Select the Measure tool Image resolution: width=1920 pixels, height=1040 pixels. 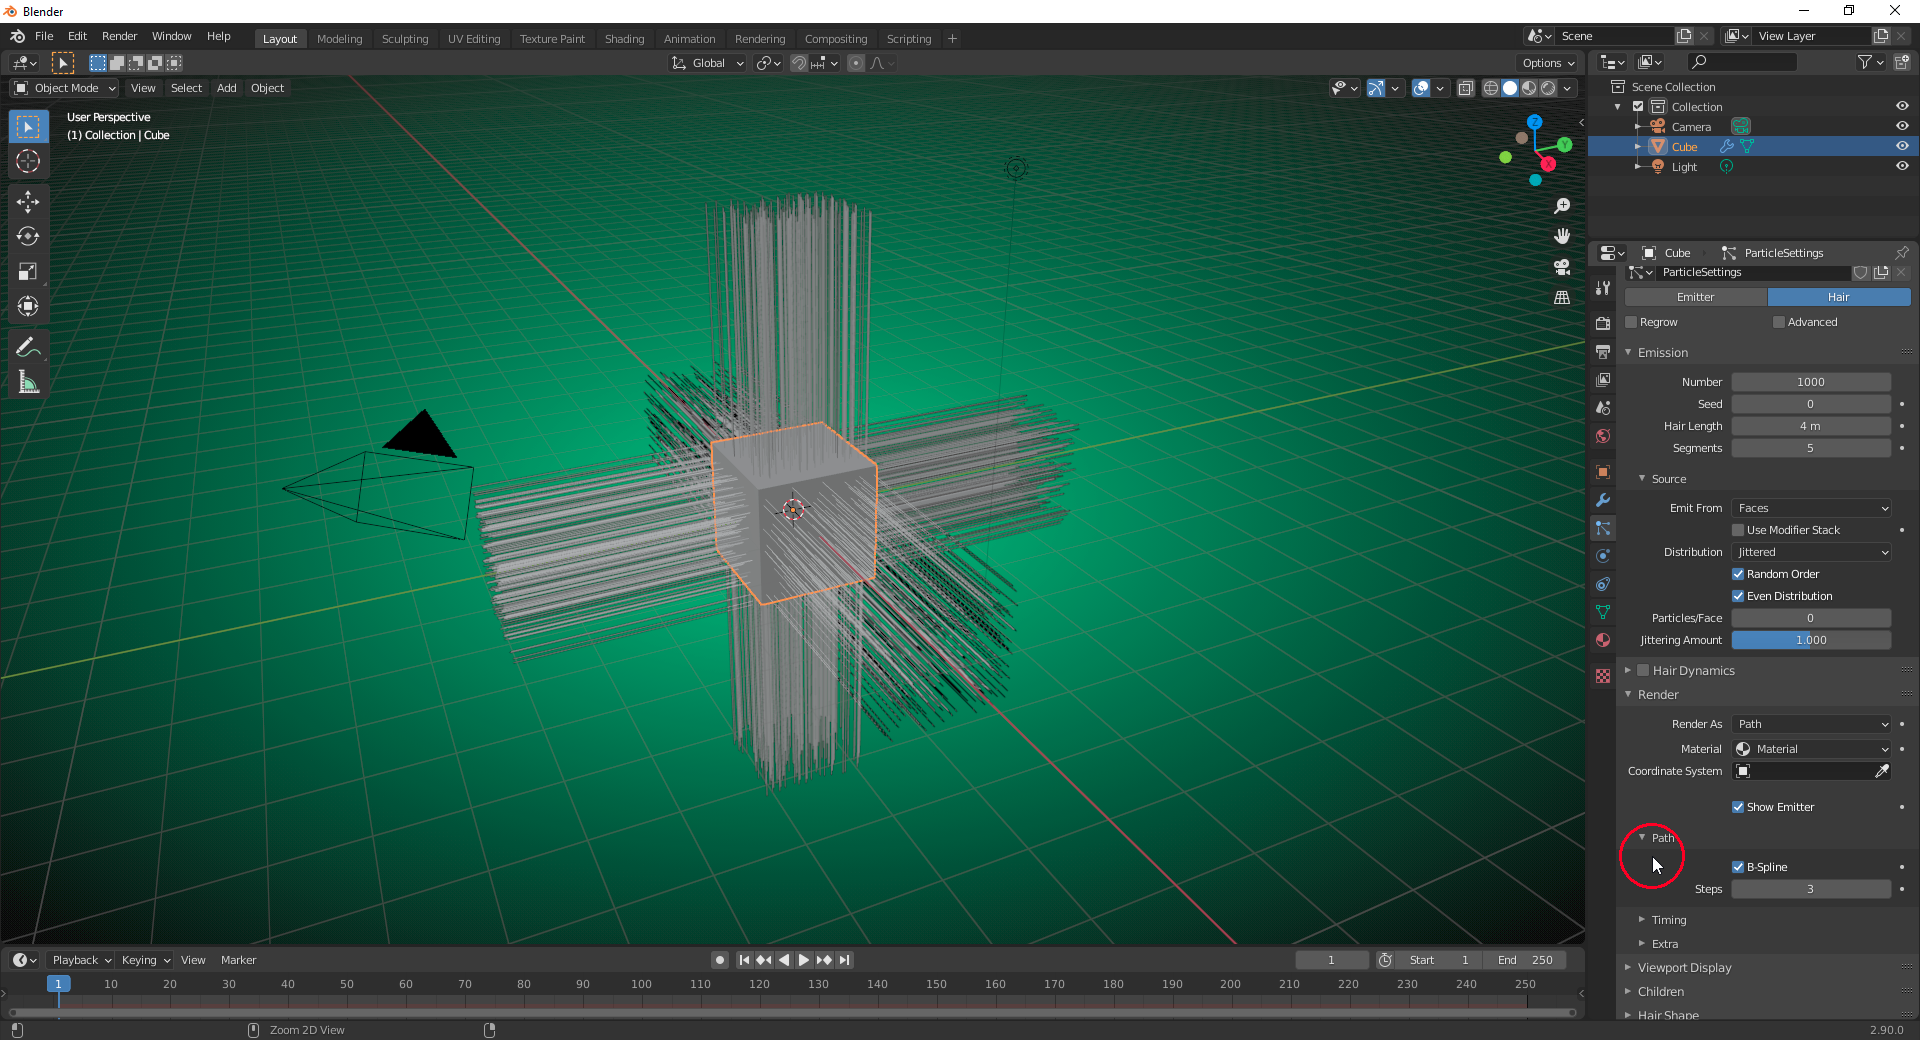tap(28, 382)
